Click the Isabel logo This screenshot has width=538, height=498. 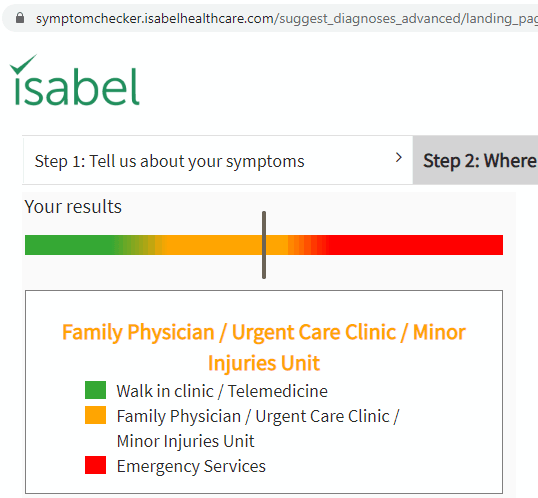(74, 80)
